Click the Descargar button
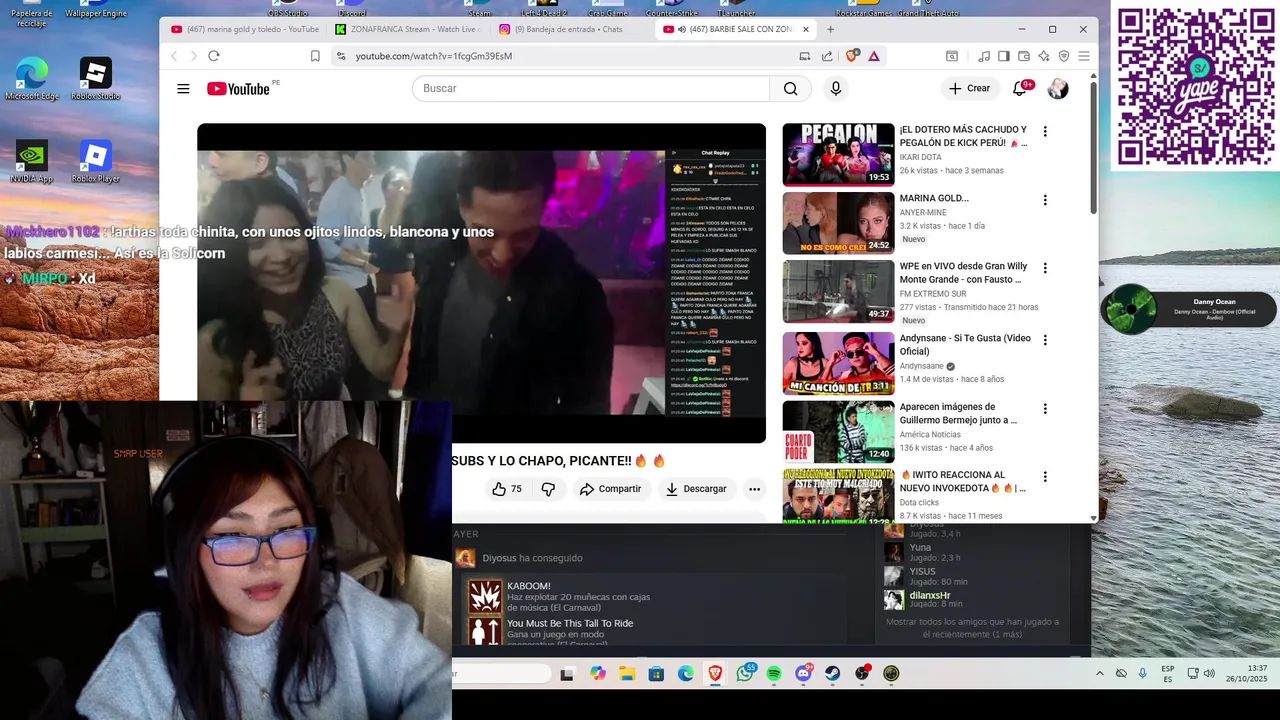Image resolution: width=1280 pixels, height=720 pixels. tap(696, 489)
